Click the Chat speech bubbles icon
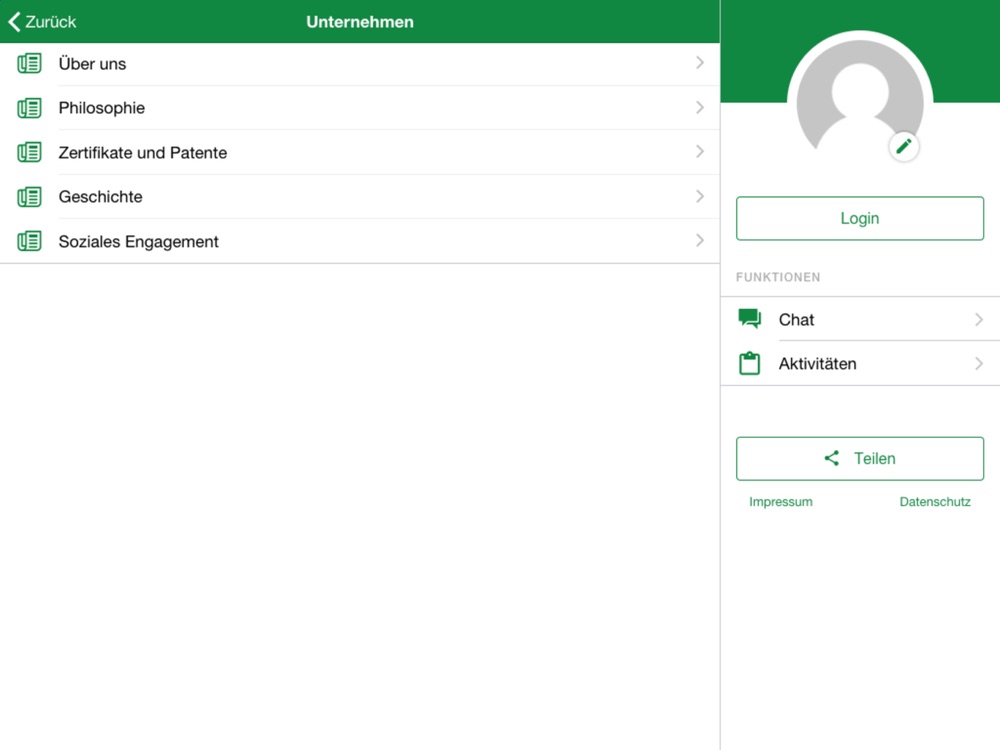Image resolution: width=1000 pixels, height=750 pixels. [x=749, y=318]
